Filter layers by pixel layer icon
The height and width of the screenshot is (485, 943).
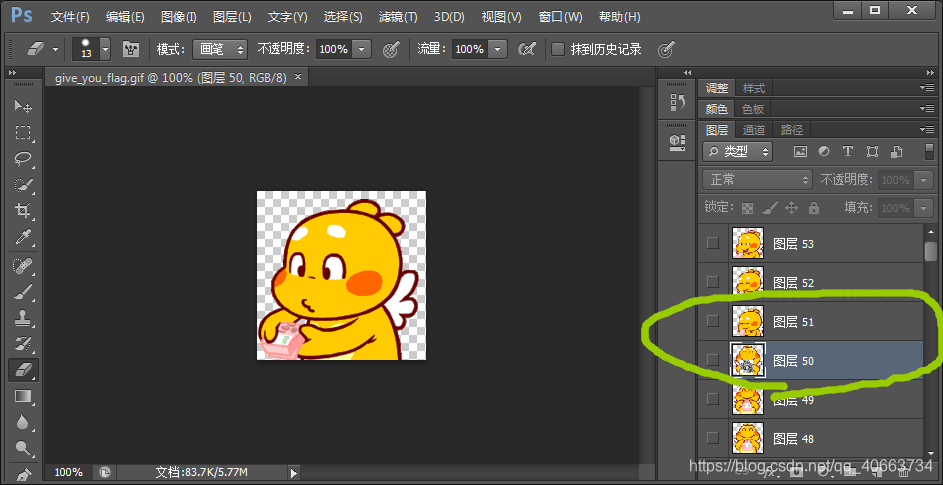(x=800, y=152)
